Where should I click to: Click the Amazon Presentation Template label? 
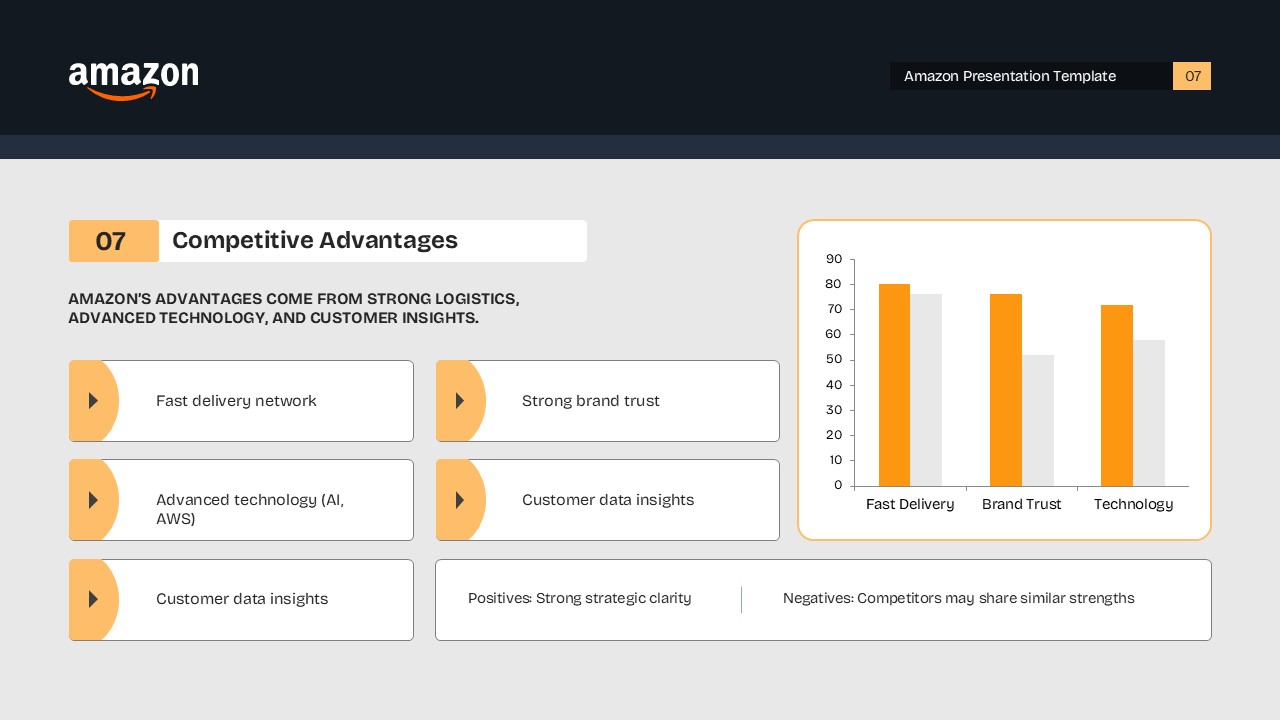1010,76
